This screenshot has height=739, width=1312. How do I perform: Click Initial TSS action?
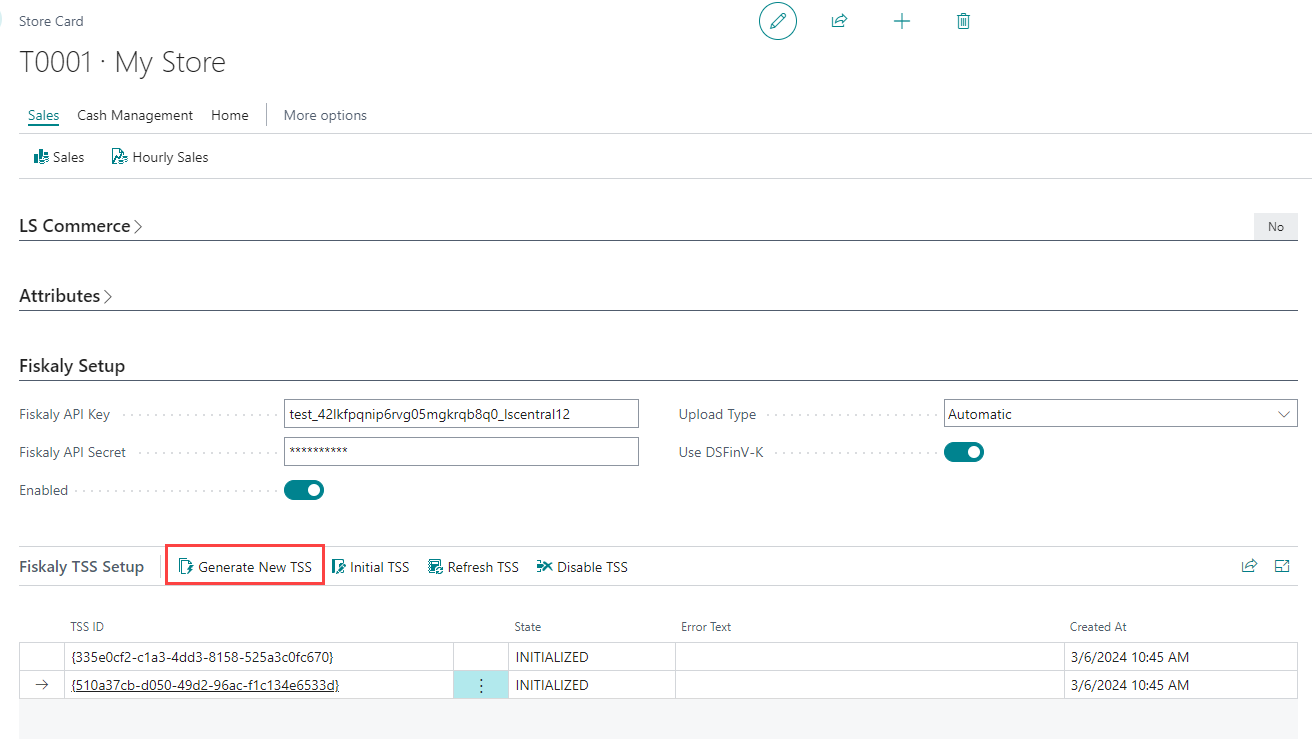click(x=371, y=567)
